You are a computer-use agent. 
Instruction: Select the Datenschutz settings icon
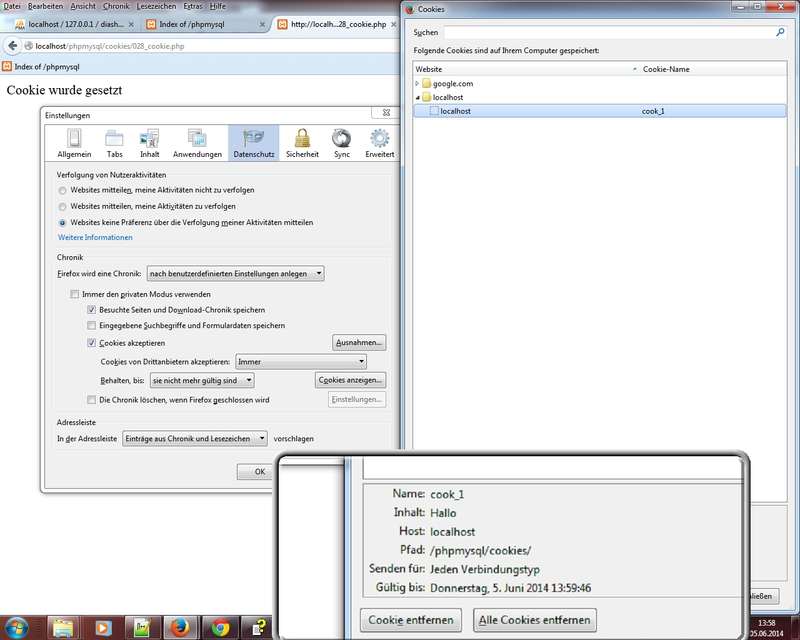[254, 143]
